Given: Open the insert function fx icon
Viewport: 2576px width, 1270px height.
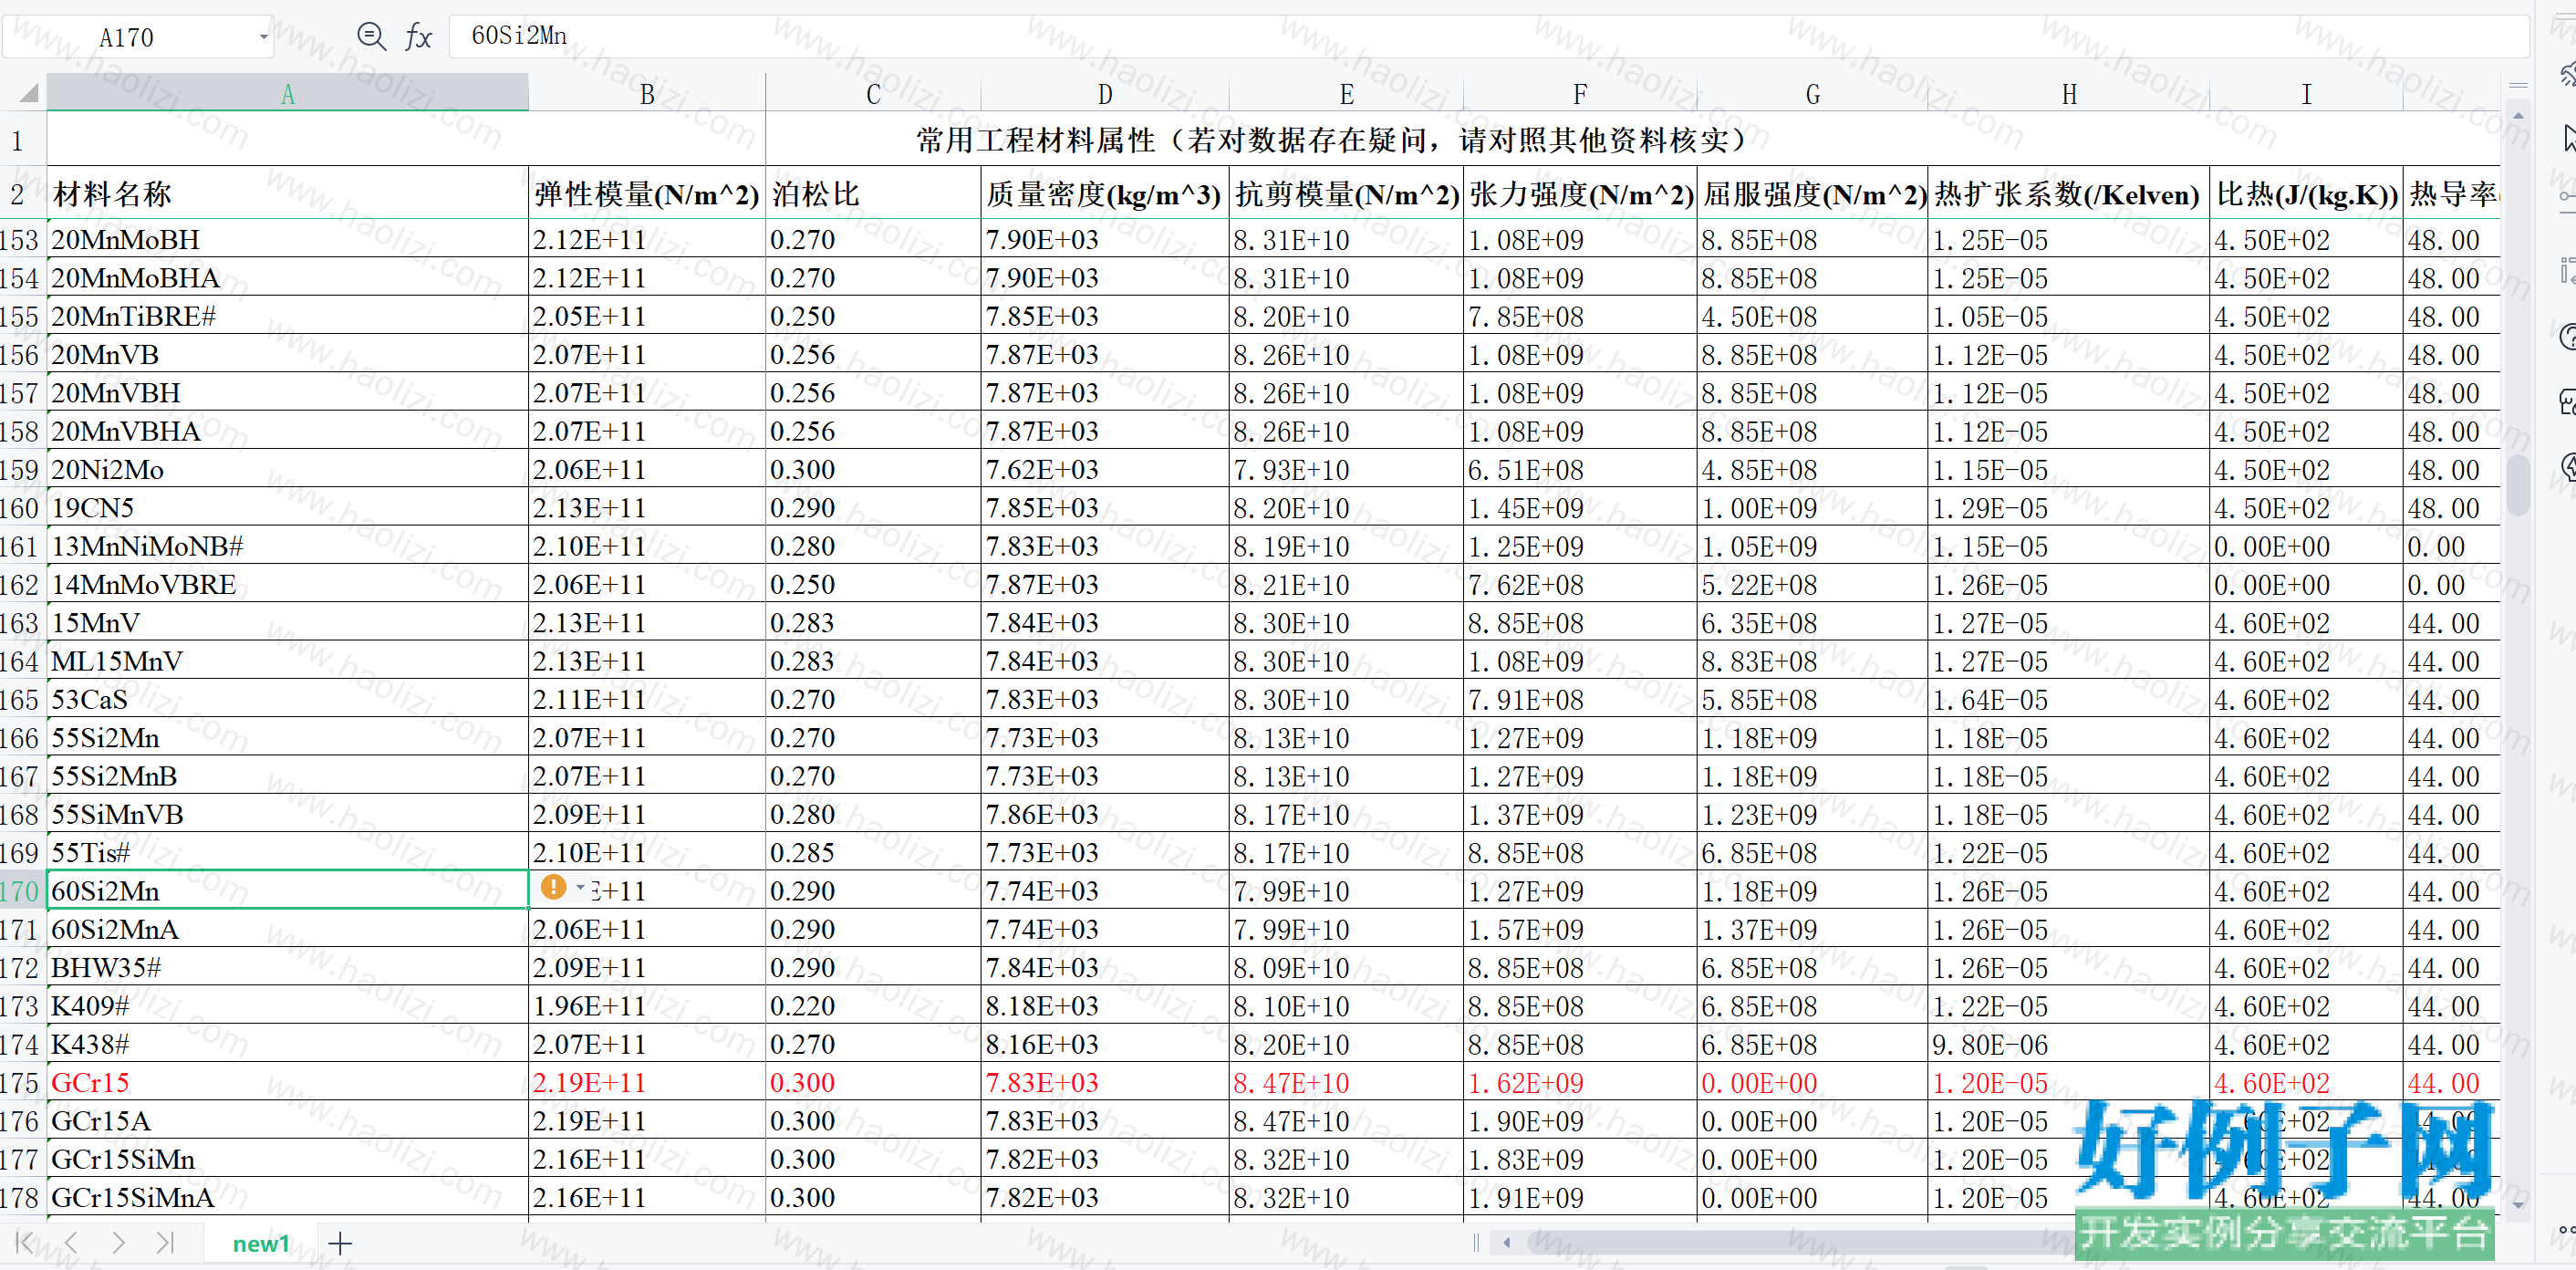Looking at the screenshot, I should point(418,37).
